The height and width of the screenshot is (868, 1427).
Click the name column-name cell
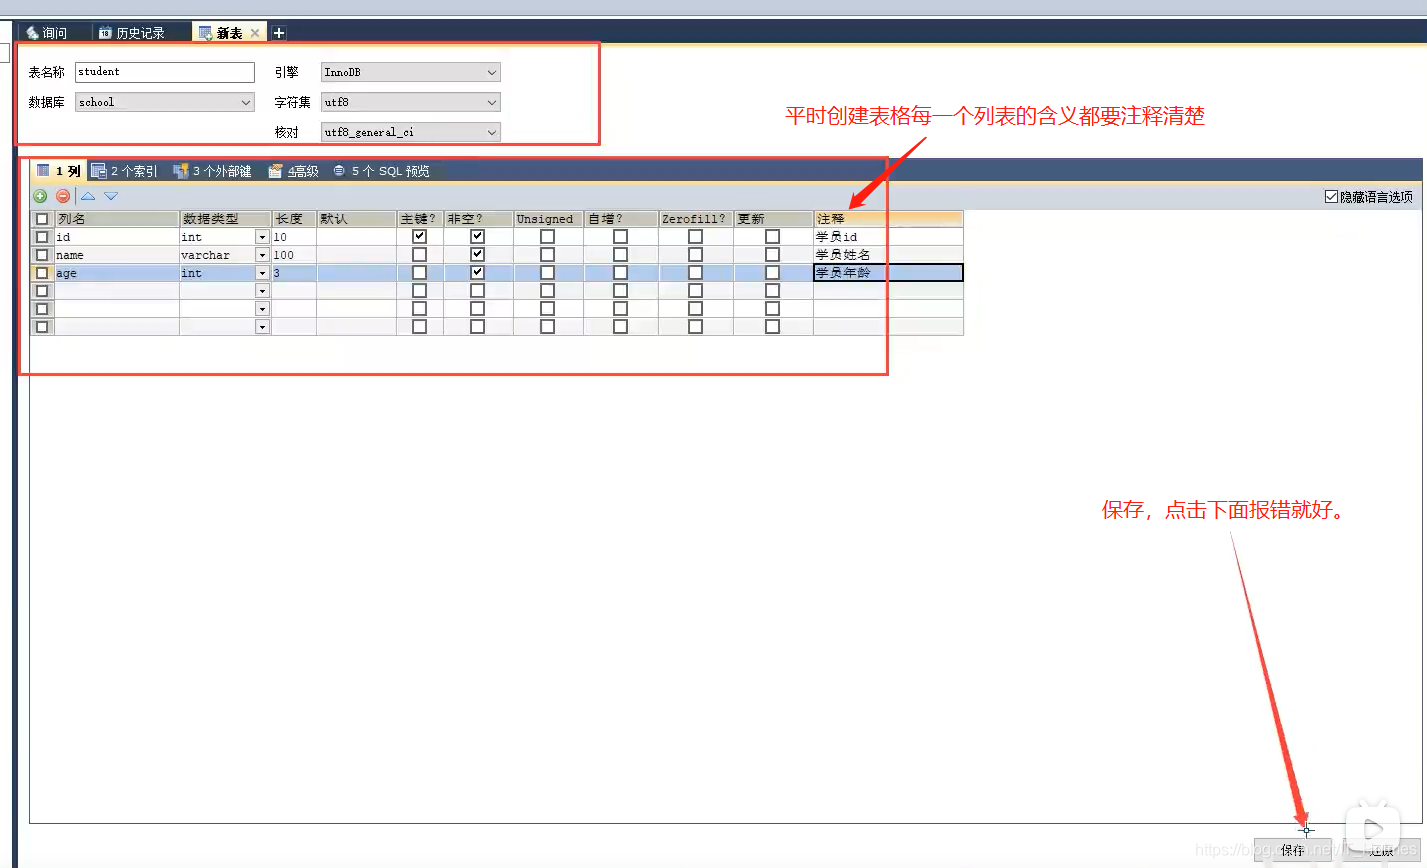click(x=117, y=255)
